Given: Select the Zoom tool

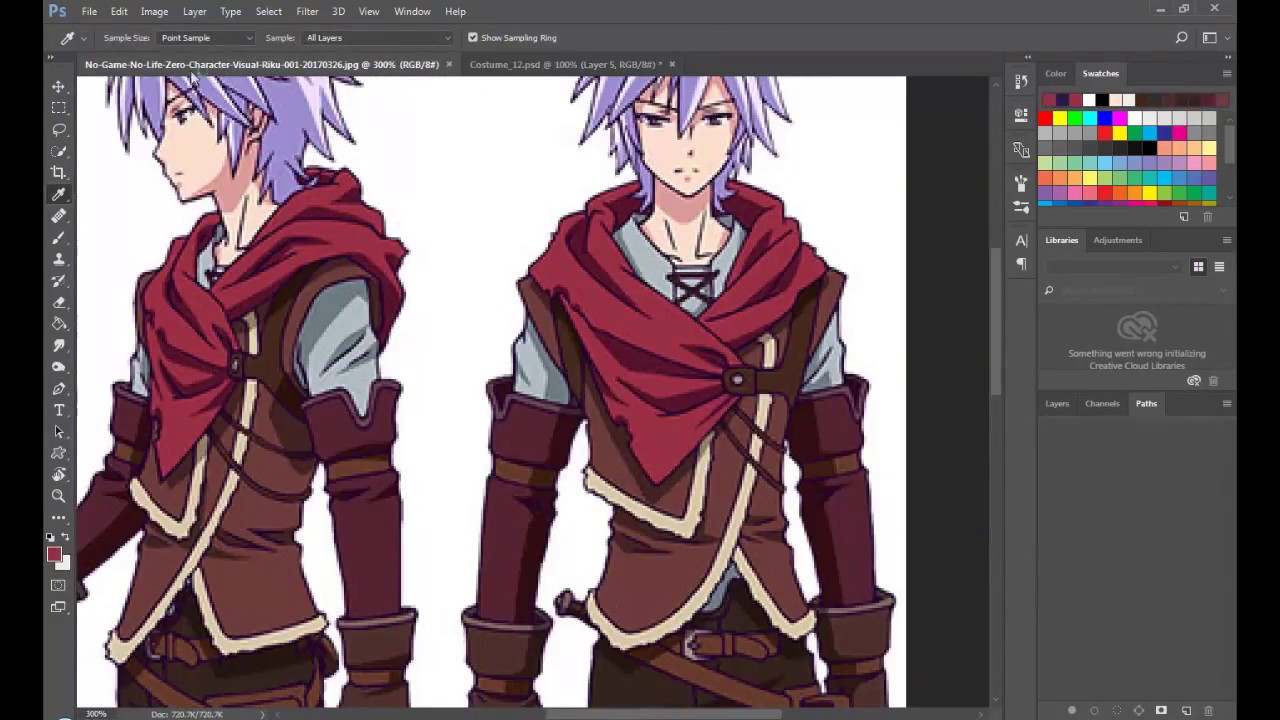Looking at the screenshot, I should click(59, 496).
